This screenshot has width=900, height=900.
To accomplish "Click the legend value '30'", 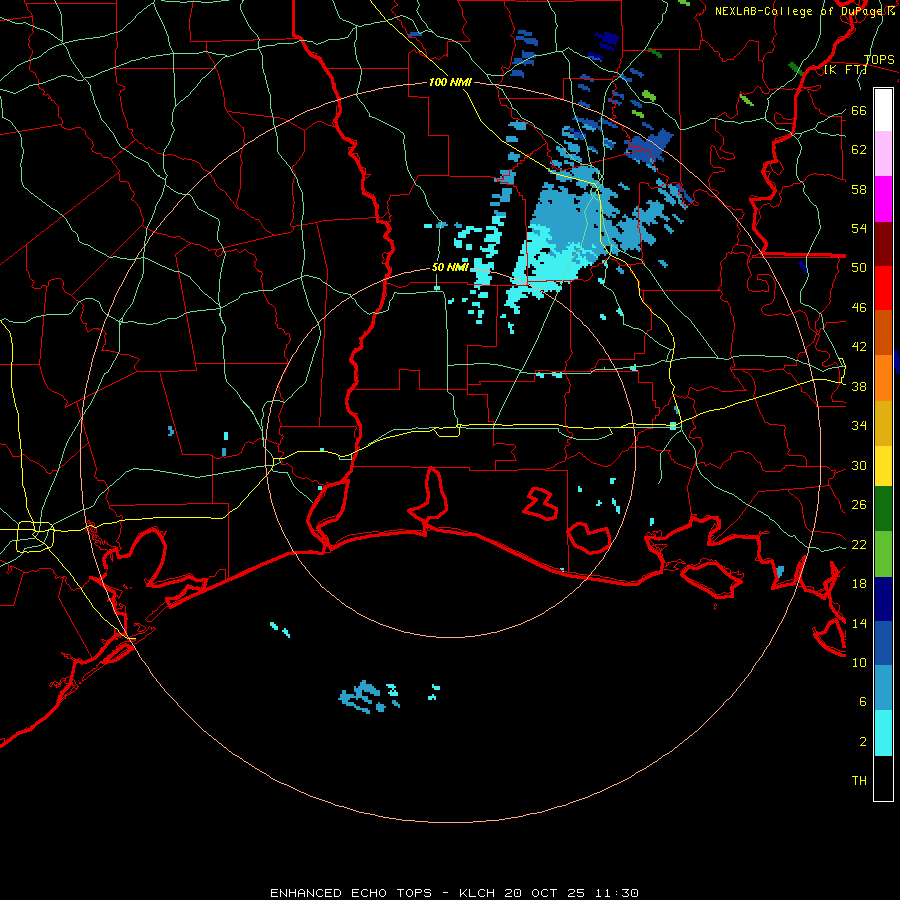I will (x=859, y=465).
